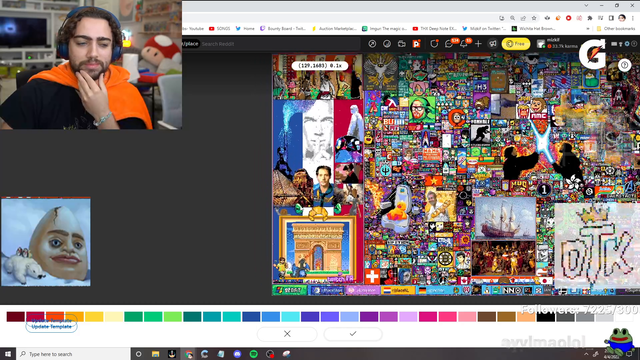640x360 pixels.
Task: Select the light pink color swatch
Action: click(x=467, y=316)
